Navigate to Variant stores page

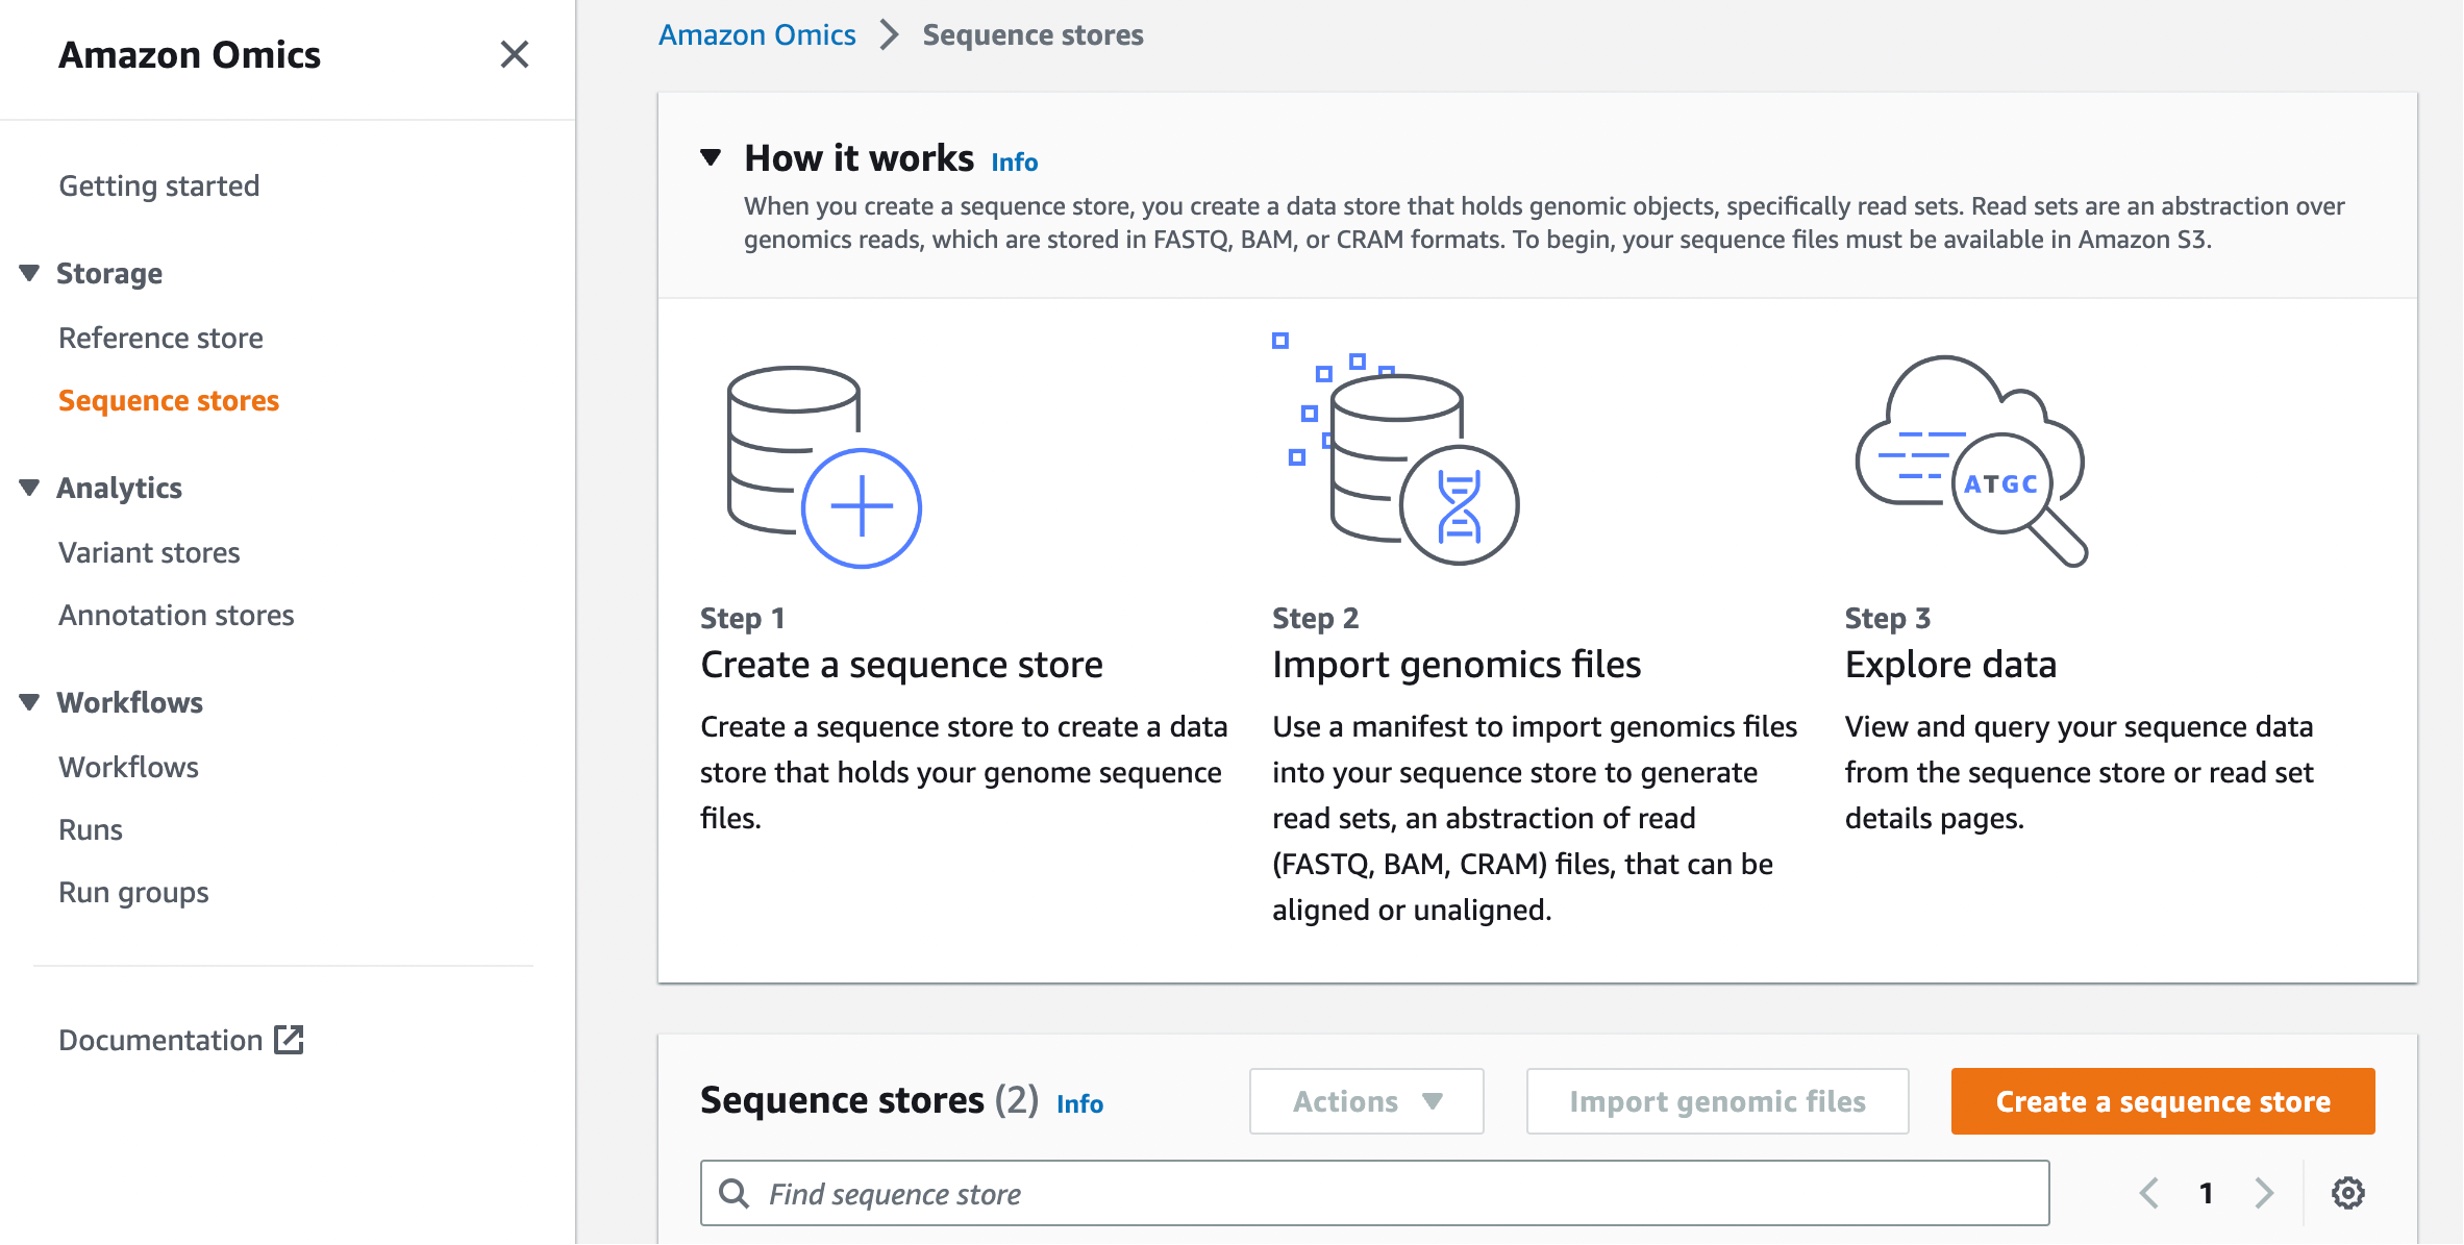coord(149,552)
